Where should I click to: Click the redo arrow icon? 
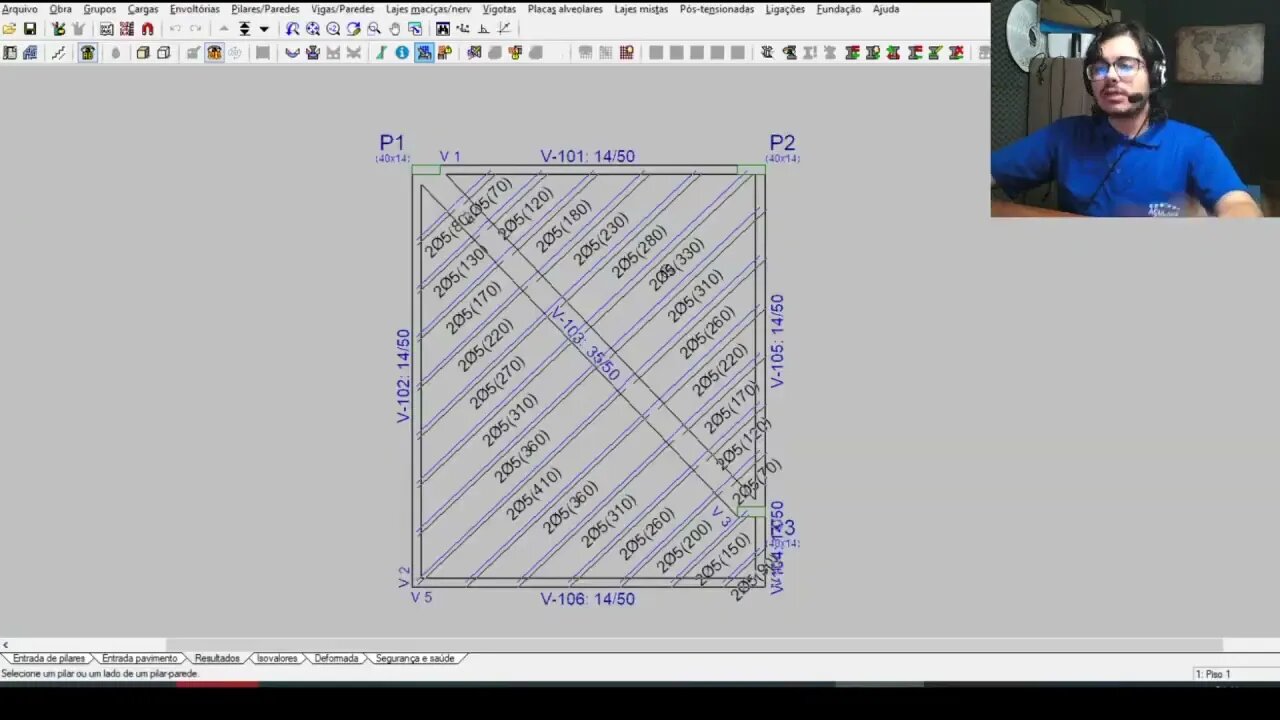click(x=195, y=29)
